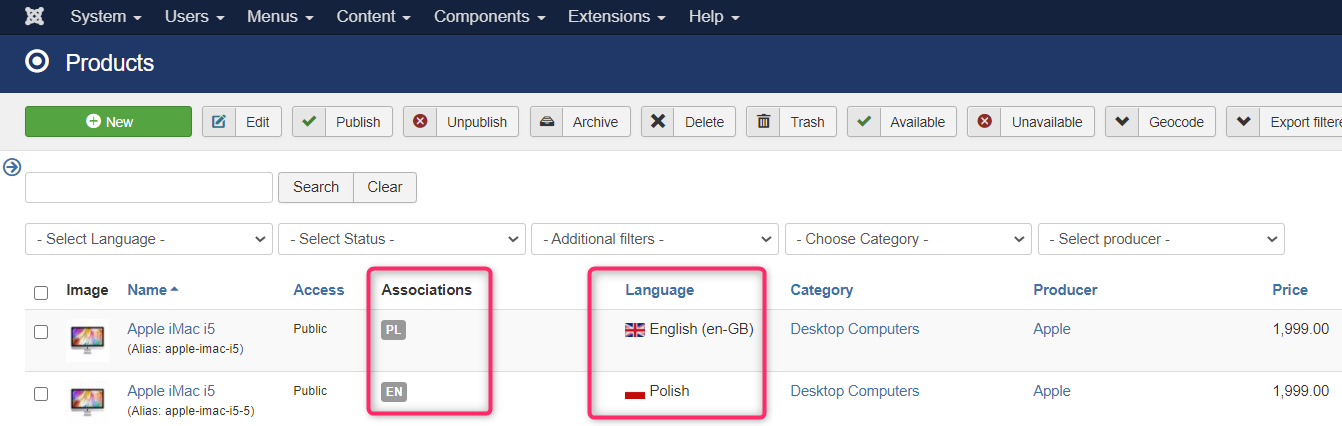This screenshot has height=426, width=1342.
Task: Tick the select-all checkbox in header
Action: (41, 293)
